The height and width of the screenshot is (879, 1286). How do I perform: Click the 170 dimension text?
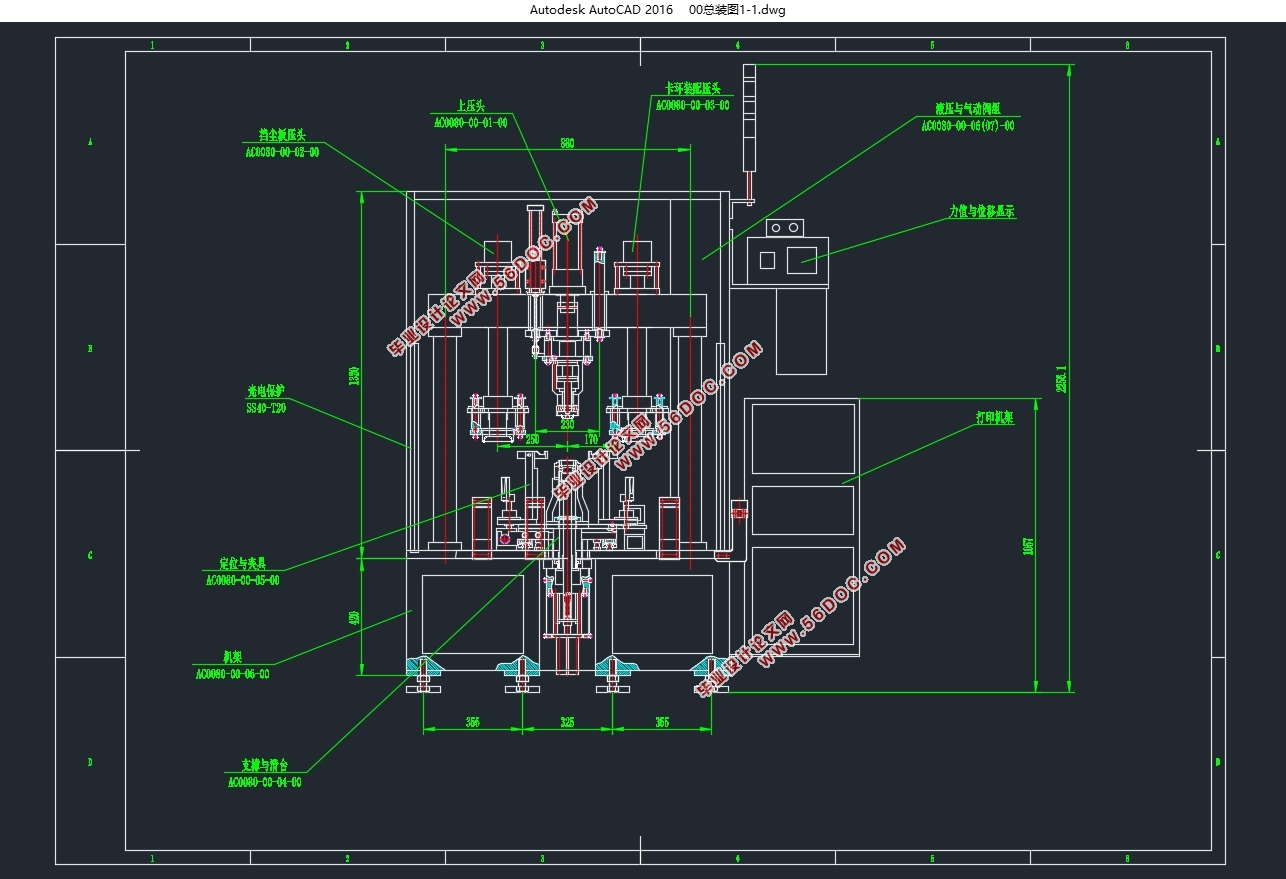[590, 439]
